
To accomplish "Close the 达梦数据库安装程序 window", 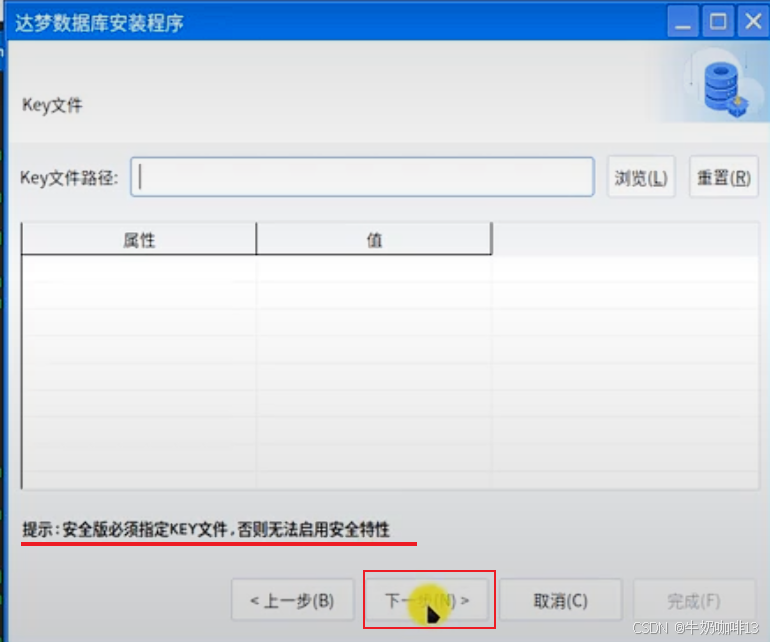I will 753,22.
